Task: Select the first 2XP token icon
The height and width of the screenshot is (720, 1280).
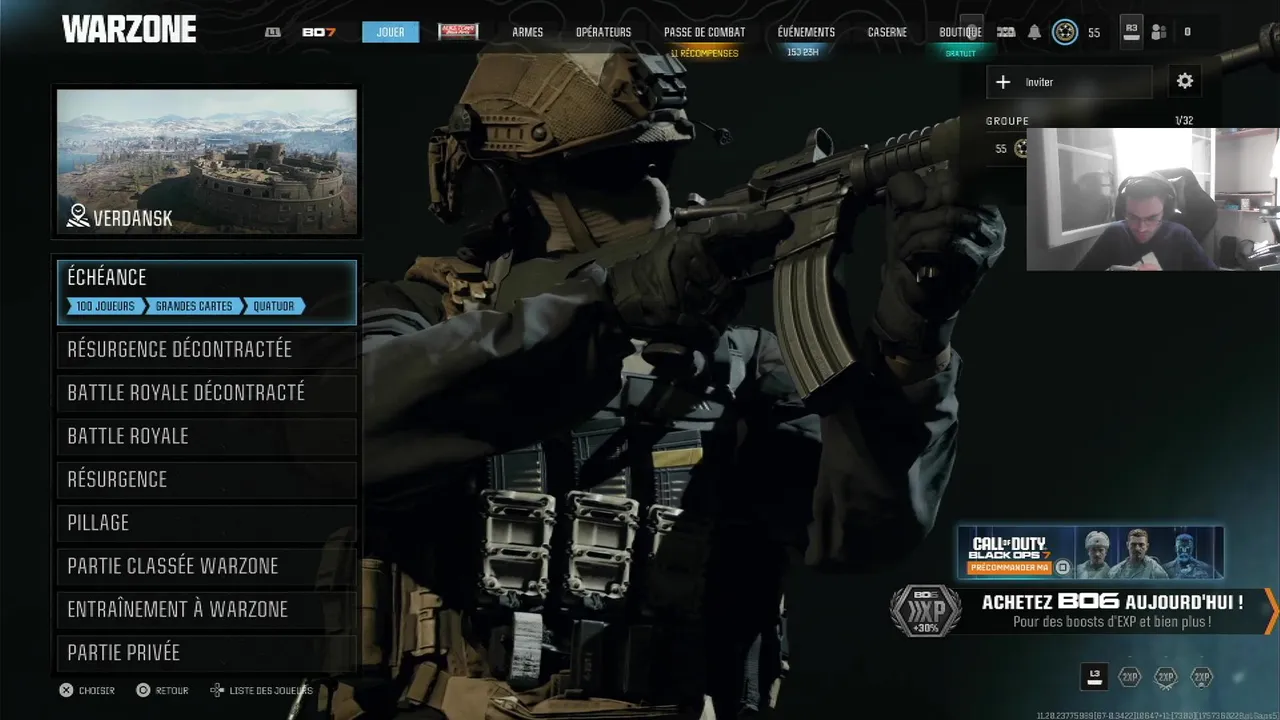Action: pyautogui.click(x=1129, y=677)
